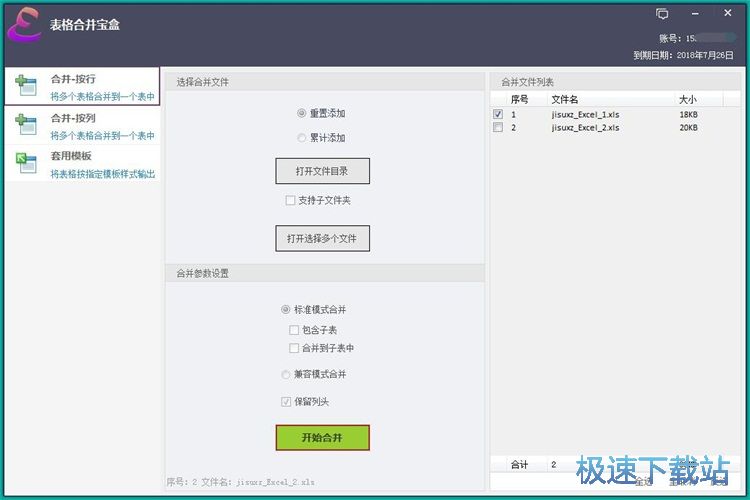Tick the 合并到子表中 checkbox

(x=294, y=348)
